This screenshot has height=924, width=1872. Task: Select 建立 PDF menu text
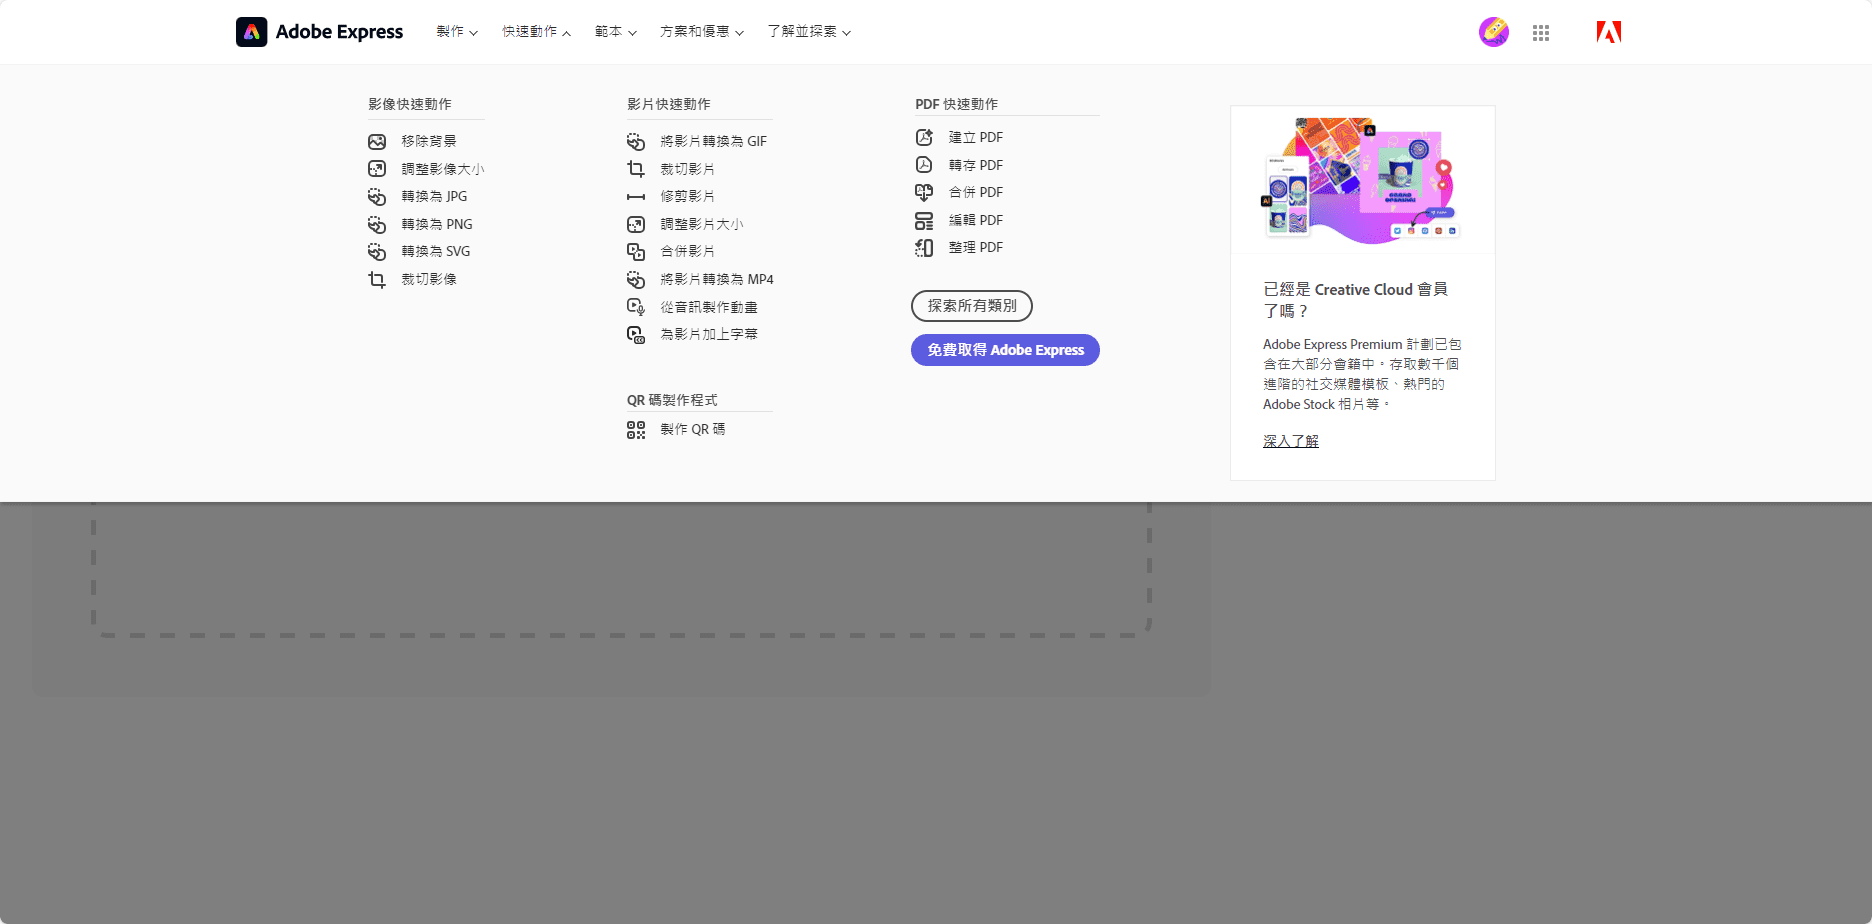(x=976, y=137)
